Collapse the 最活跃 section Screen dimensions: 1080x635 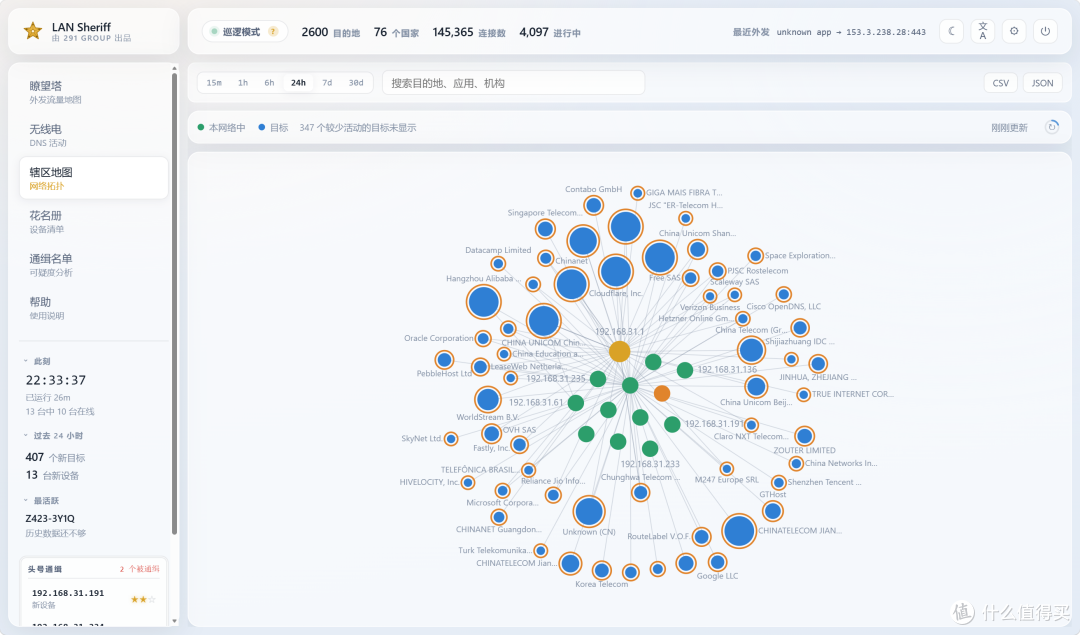click(41, 500)
